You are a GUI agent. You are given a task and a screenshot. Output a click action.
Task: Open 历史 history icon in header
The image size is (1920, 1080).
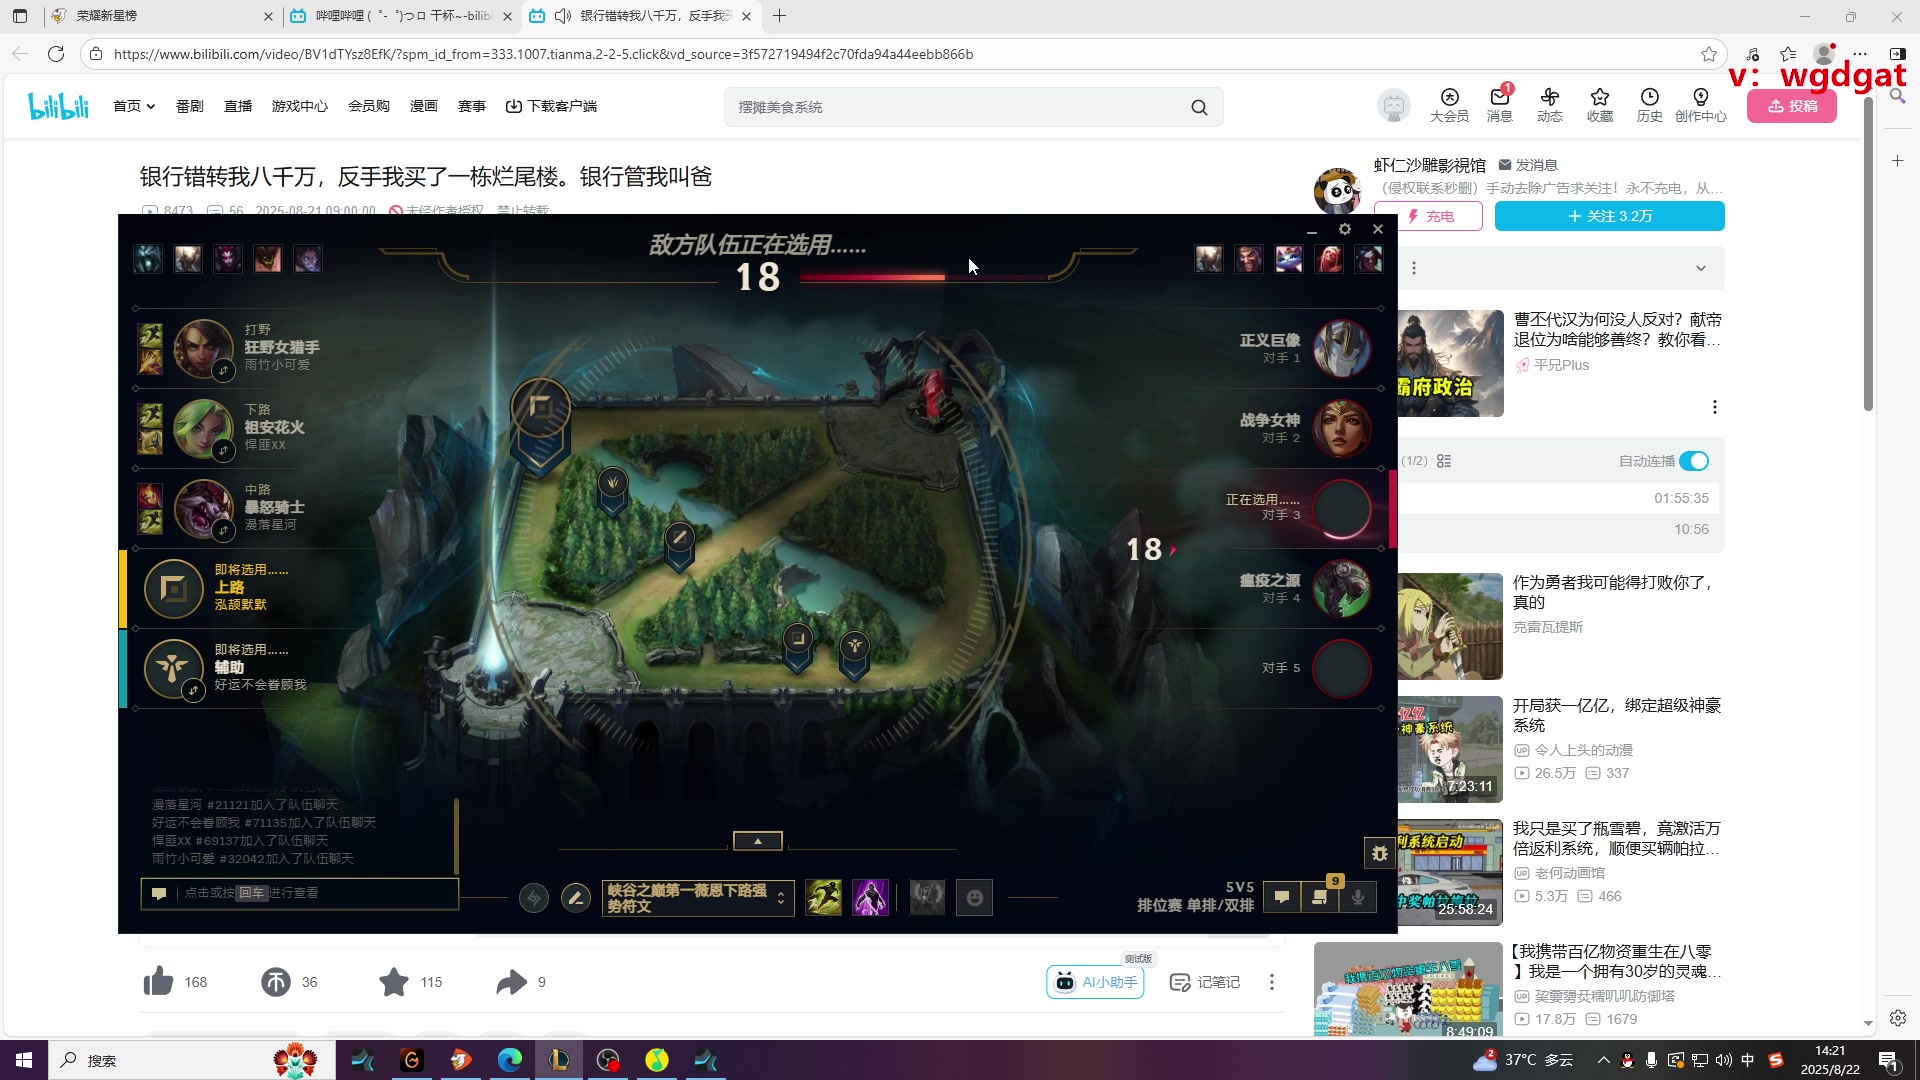tap(1649, 104)
